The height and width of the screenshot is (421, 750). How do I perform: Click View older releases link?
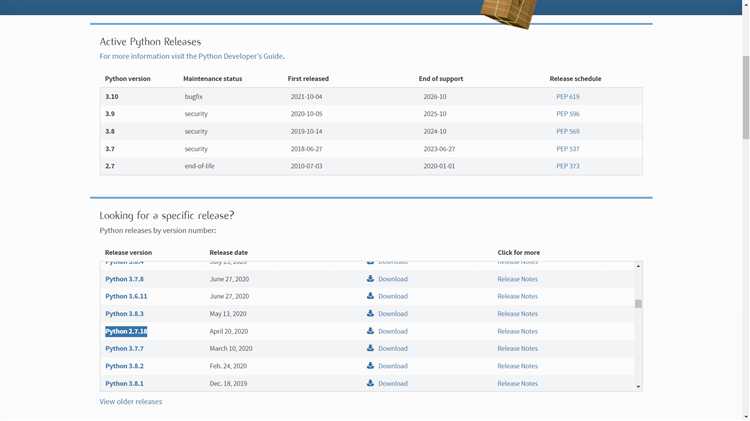pos(131,401)
